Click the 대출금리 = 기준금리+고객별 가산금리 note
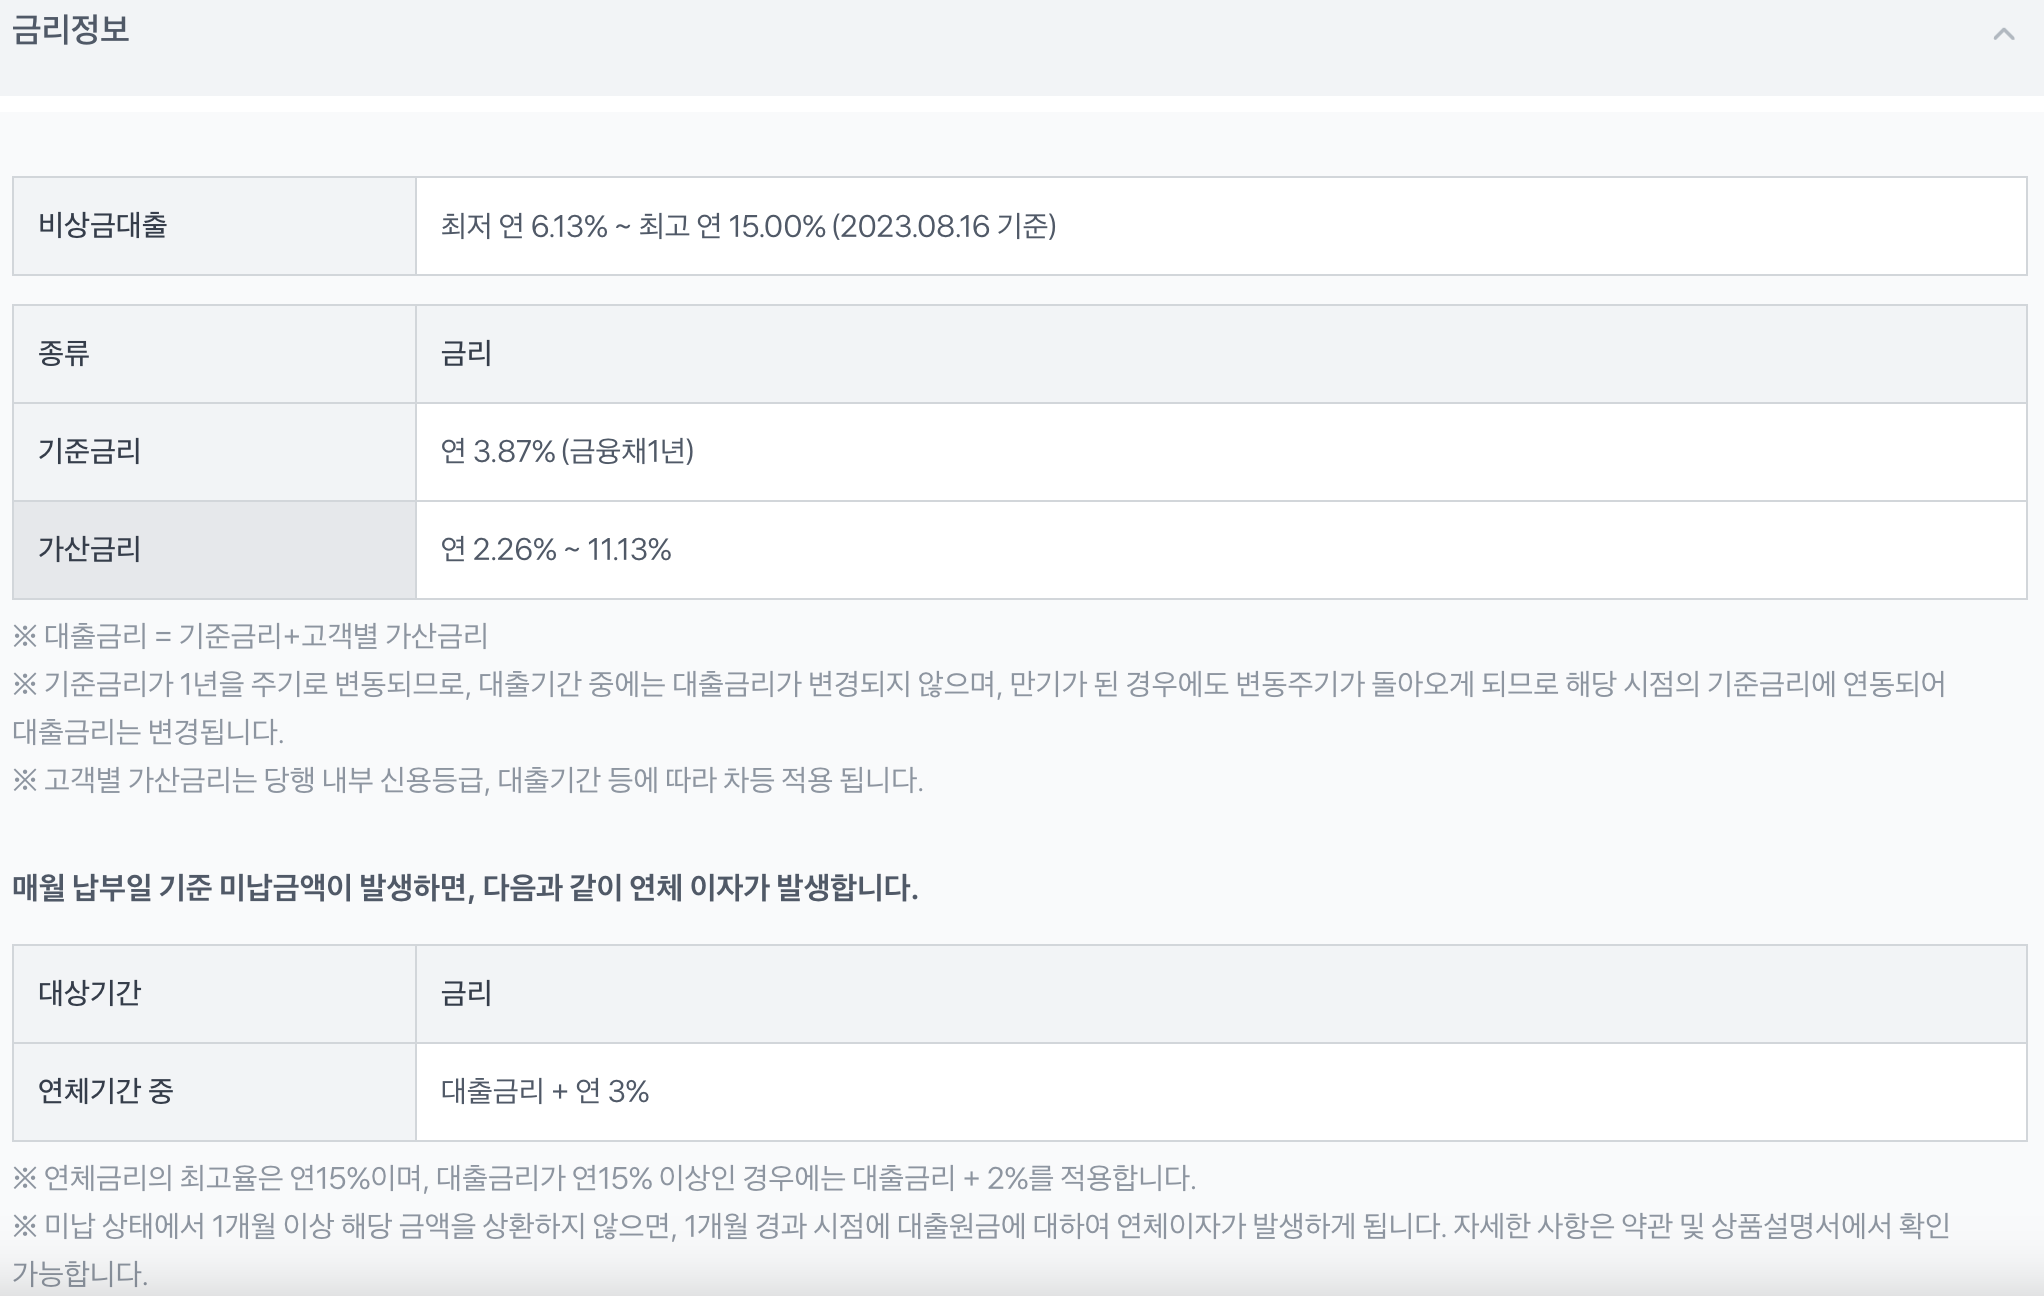 coord(250,636)
